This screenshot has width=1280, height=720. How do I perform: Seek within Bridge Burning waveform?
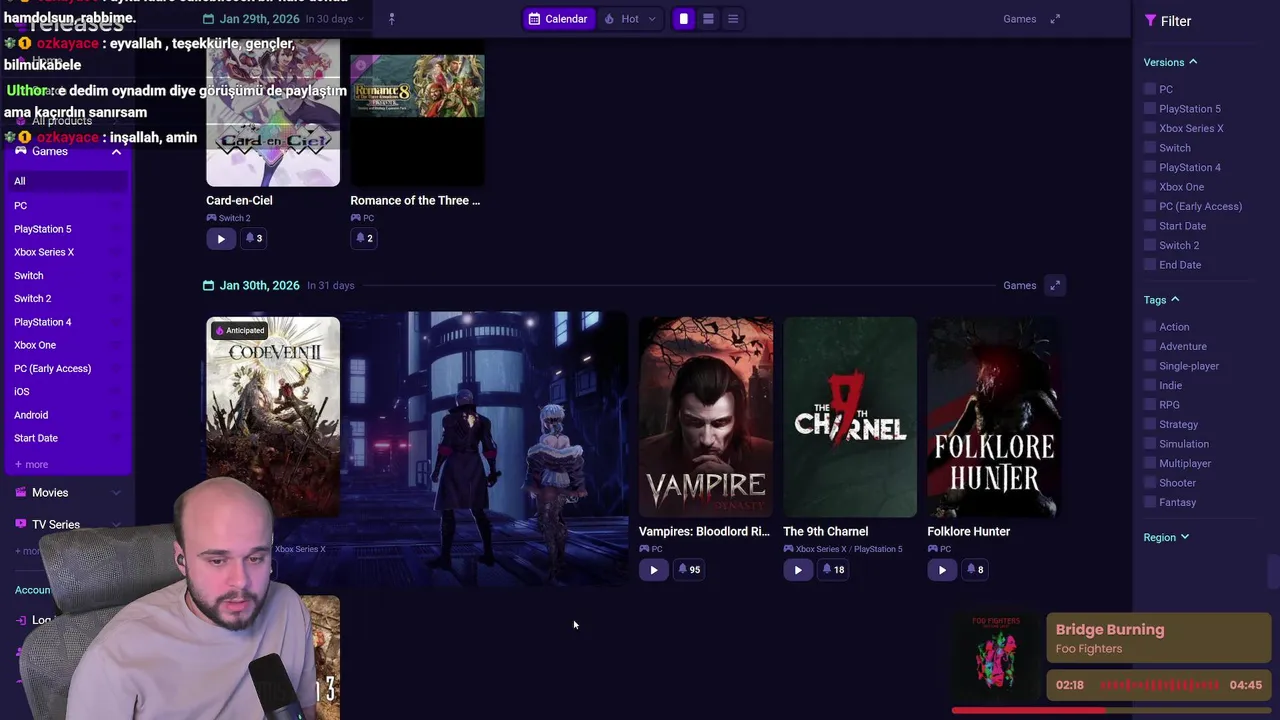click(x=1160, y=685)
